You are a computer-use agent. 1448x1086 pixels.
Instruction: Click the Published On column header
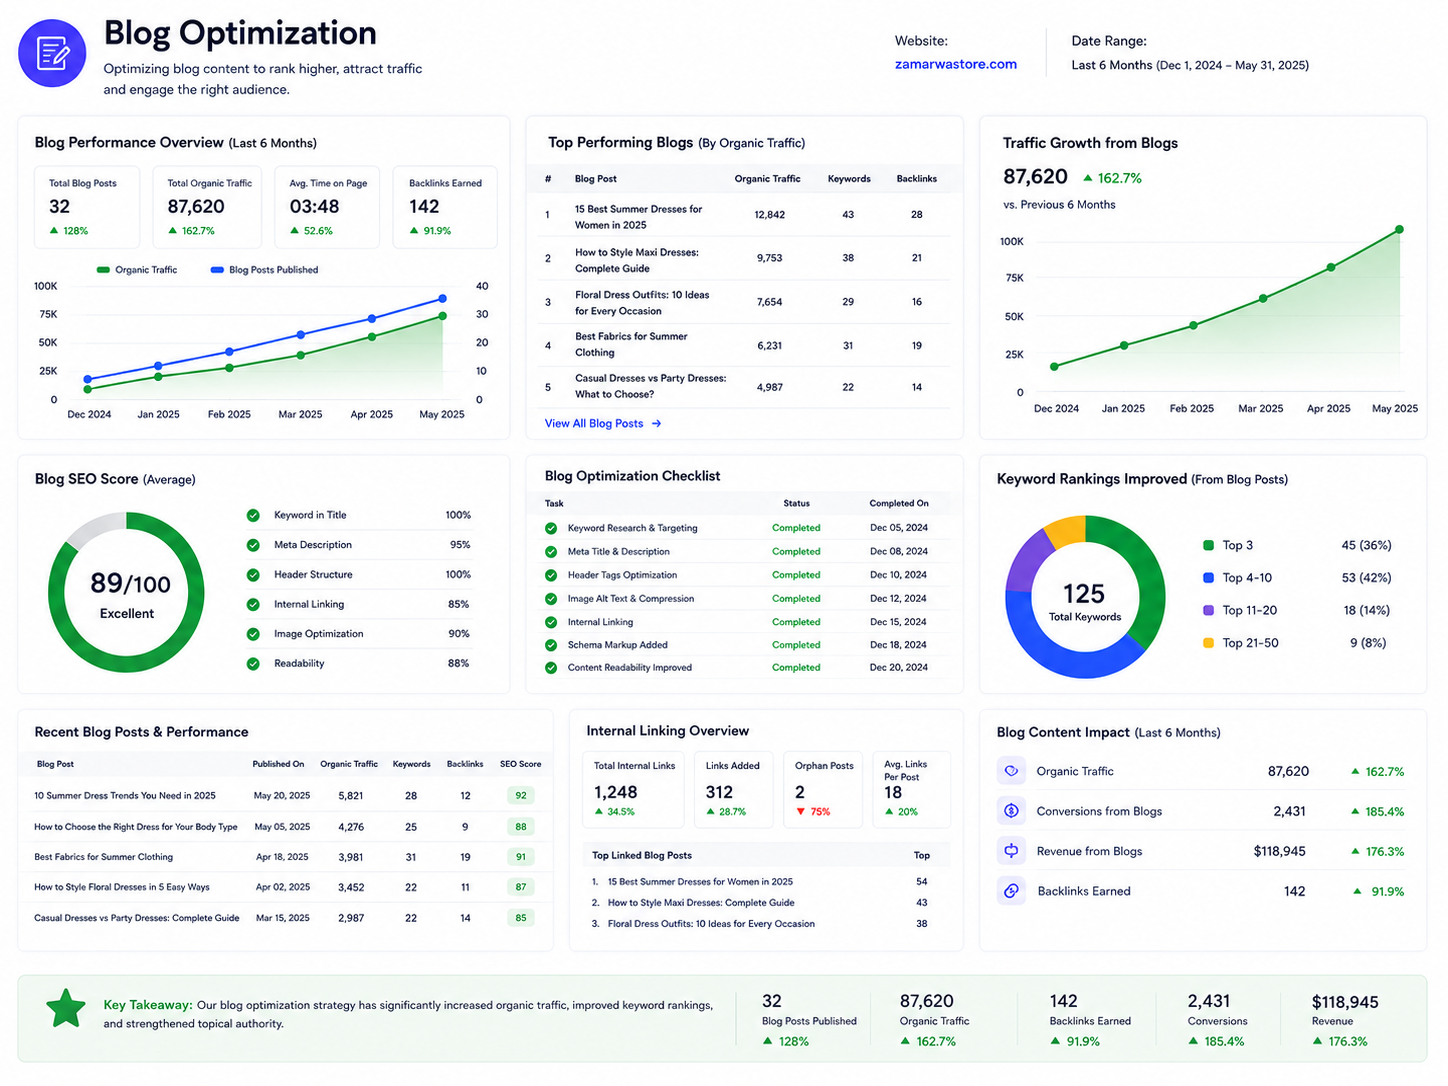[x=278, y=764]
